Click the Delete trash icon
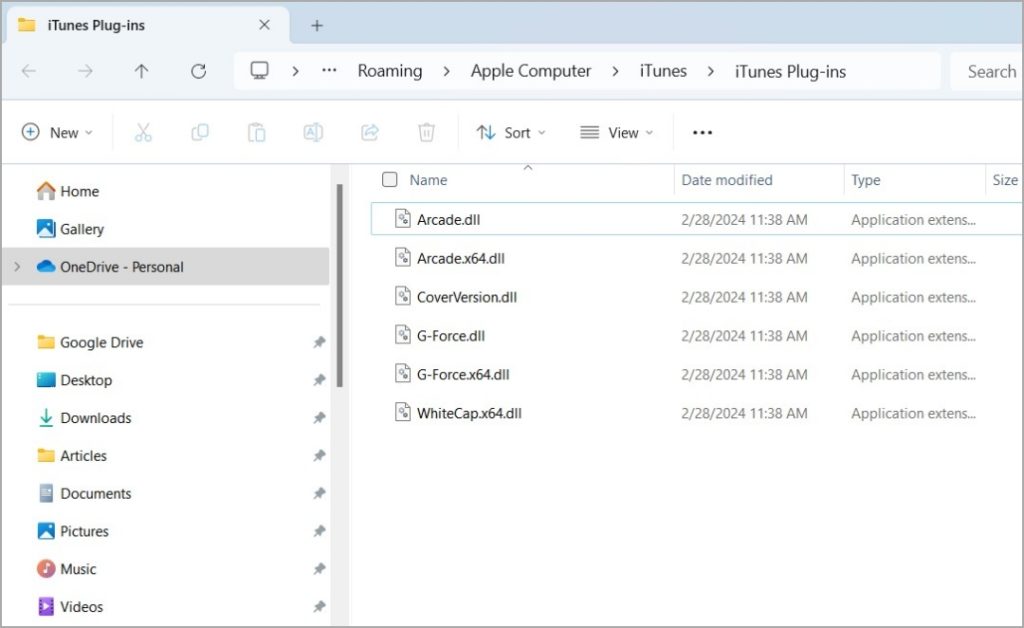Viewport: 1024px width, 628px height. (426, 132)
